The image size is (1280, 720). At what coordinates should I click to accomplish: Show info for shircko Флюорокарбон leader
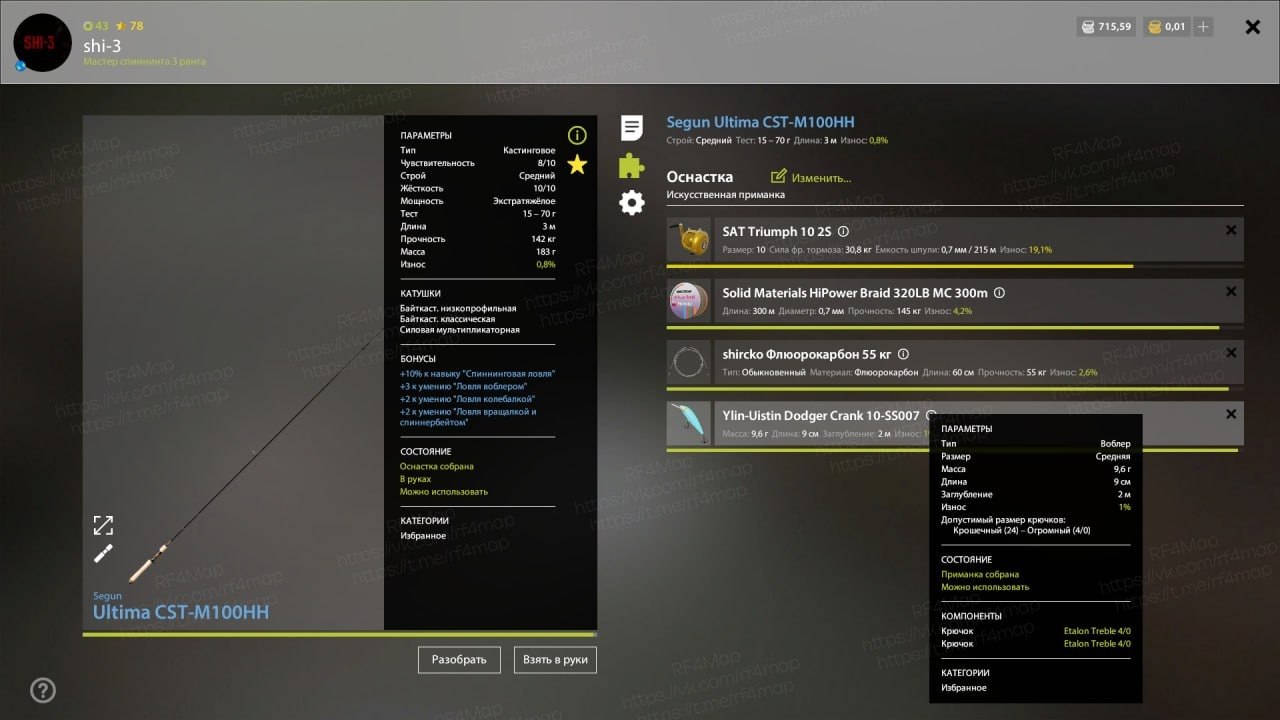[903, 354]
